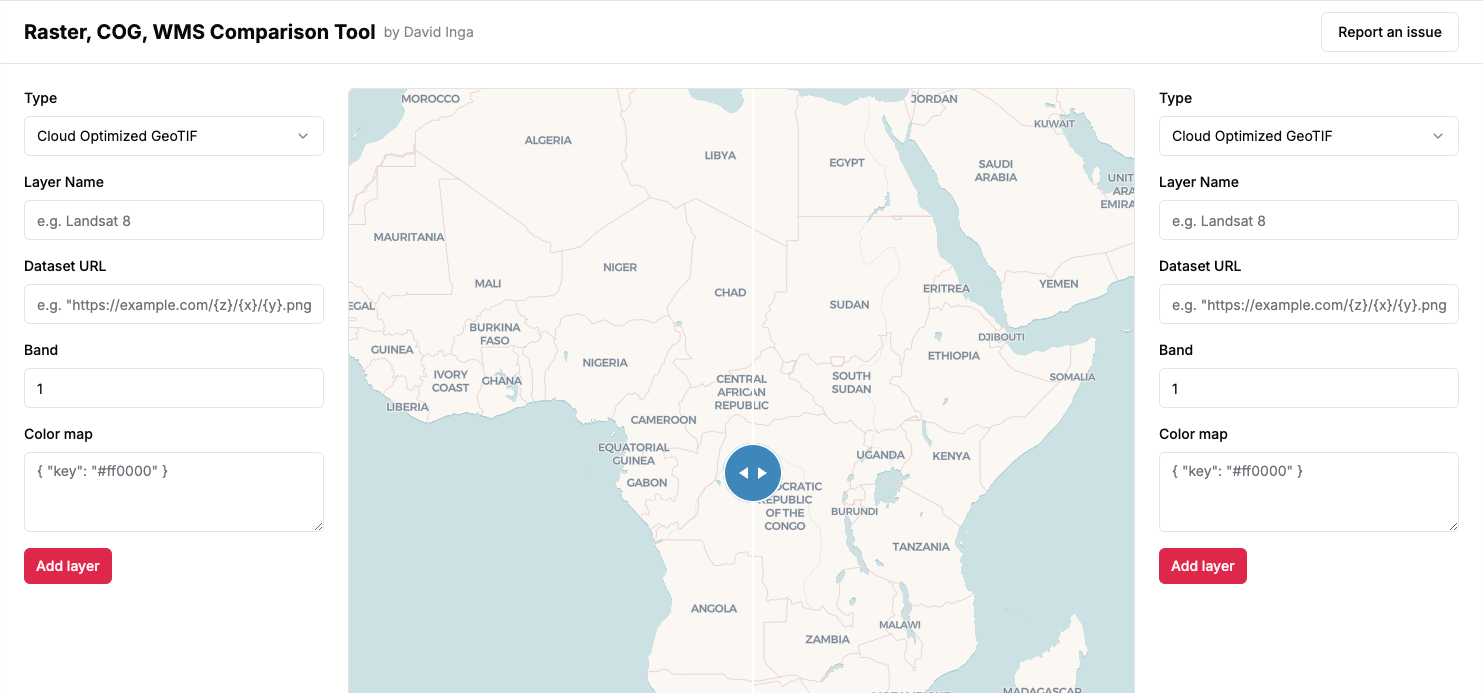Click the left textarea resize grip

(x=317, y=525)
